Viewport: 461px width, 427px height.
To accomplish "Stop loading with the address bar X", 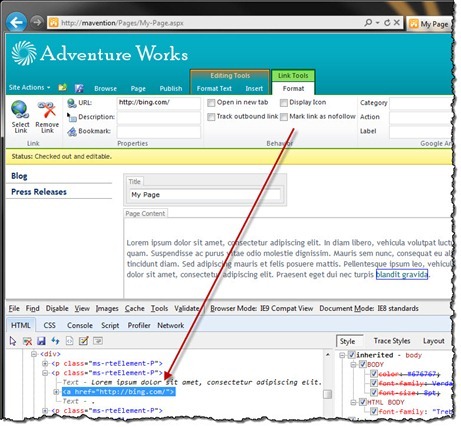I will 396,23.
